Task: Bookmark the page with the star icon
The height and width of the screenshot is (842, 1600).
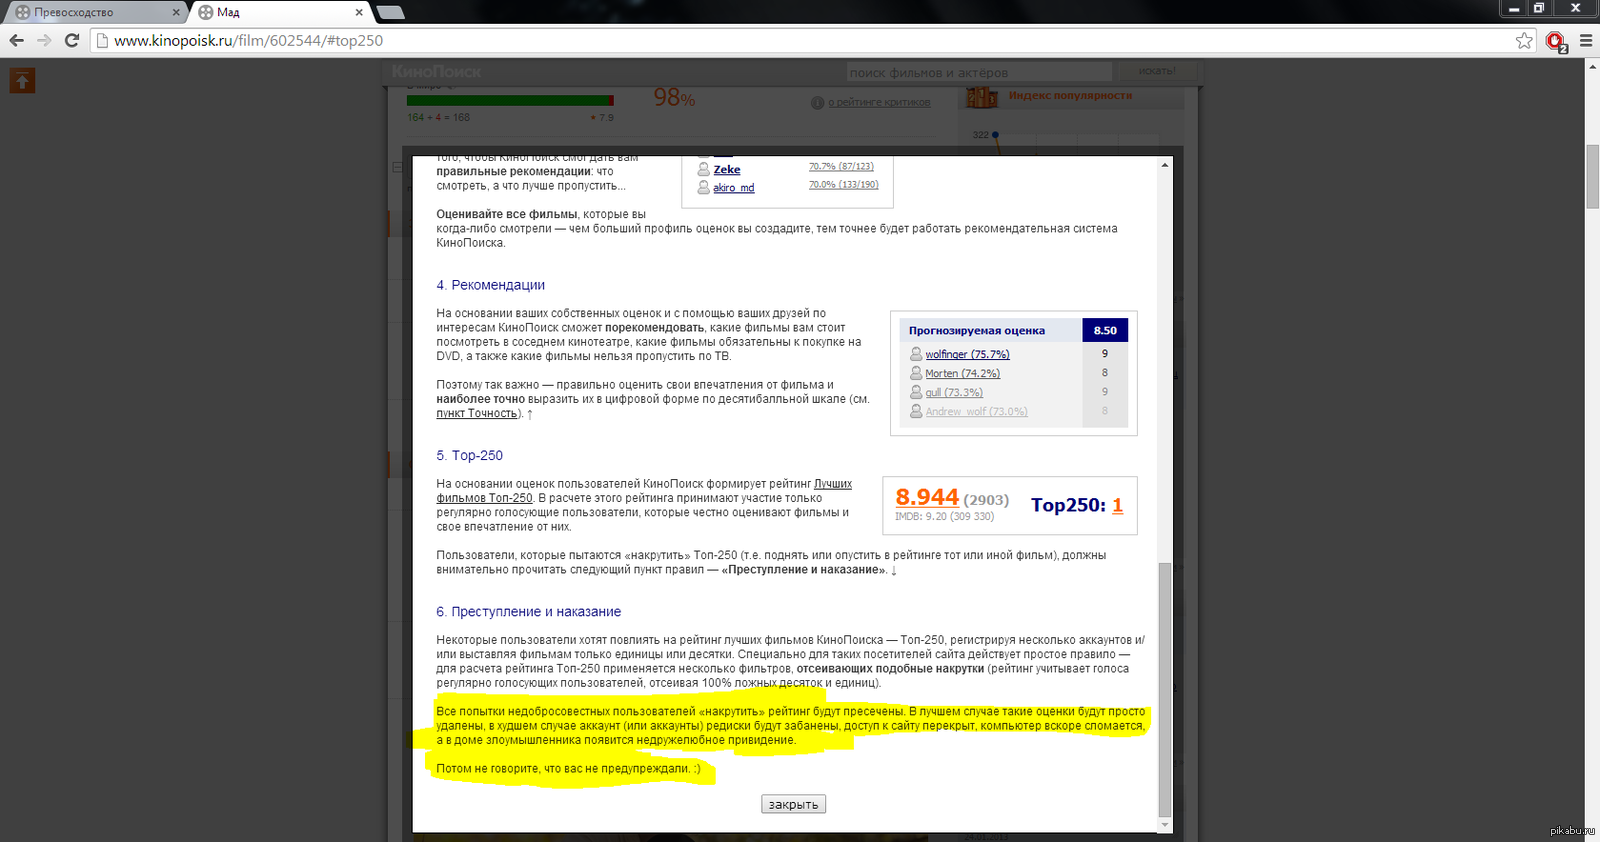Action: [x=1524, y=40]
